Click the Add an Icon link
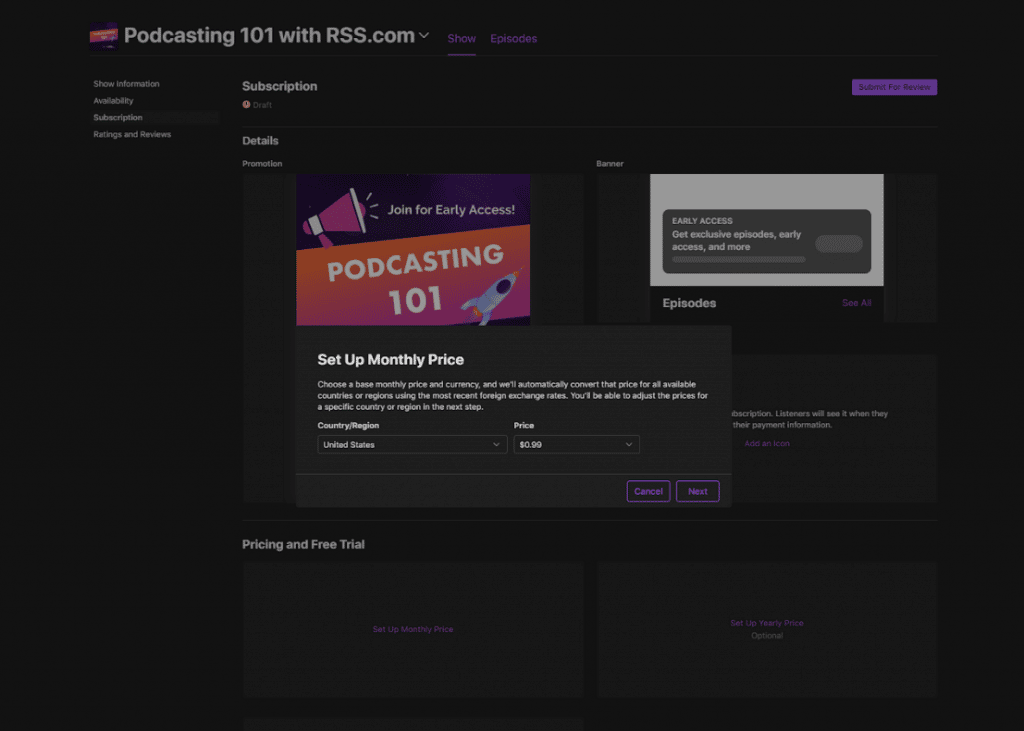The height and width of the screenshot is (731, 1024). 767,444
